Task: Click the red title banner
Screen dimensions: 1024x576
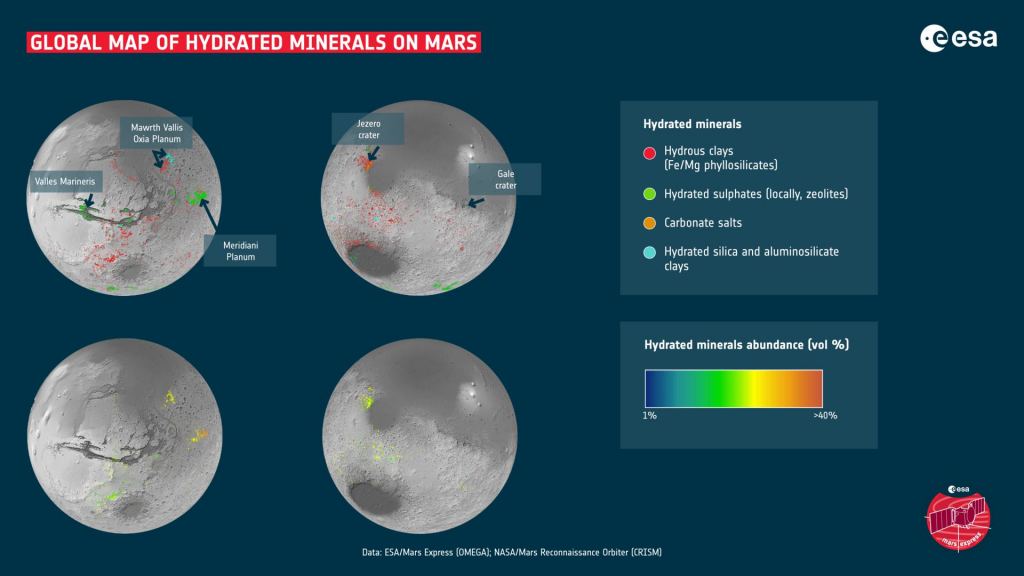Action: [x=255, y=42]
